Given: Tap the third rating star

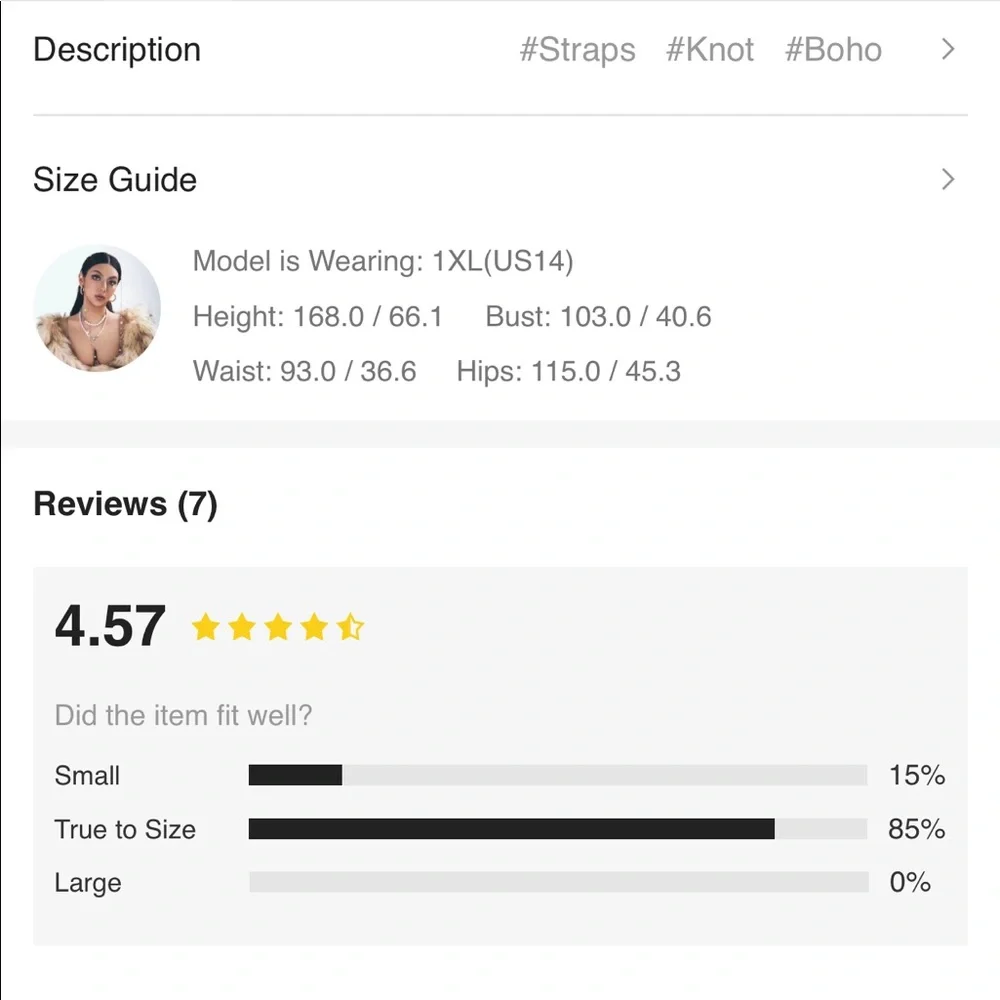Looking at the screenshot, I should pyautogui.click(x=280, y=627).
